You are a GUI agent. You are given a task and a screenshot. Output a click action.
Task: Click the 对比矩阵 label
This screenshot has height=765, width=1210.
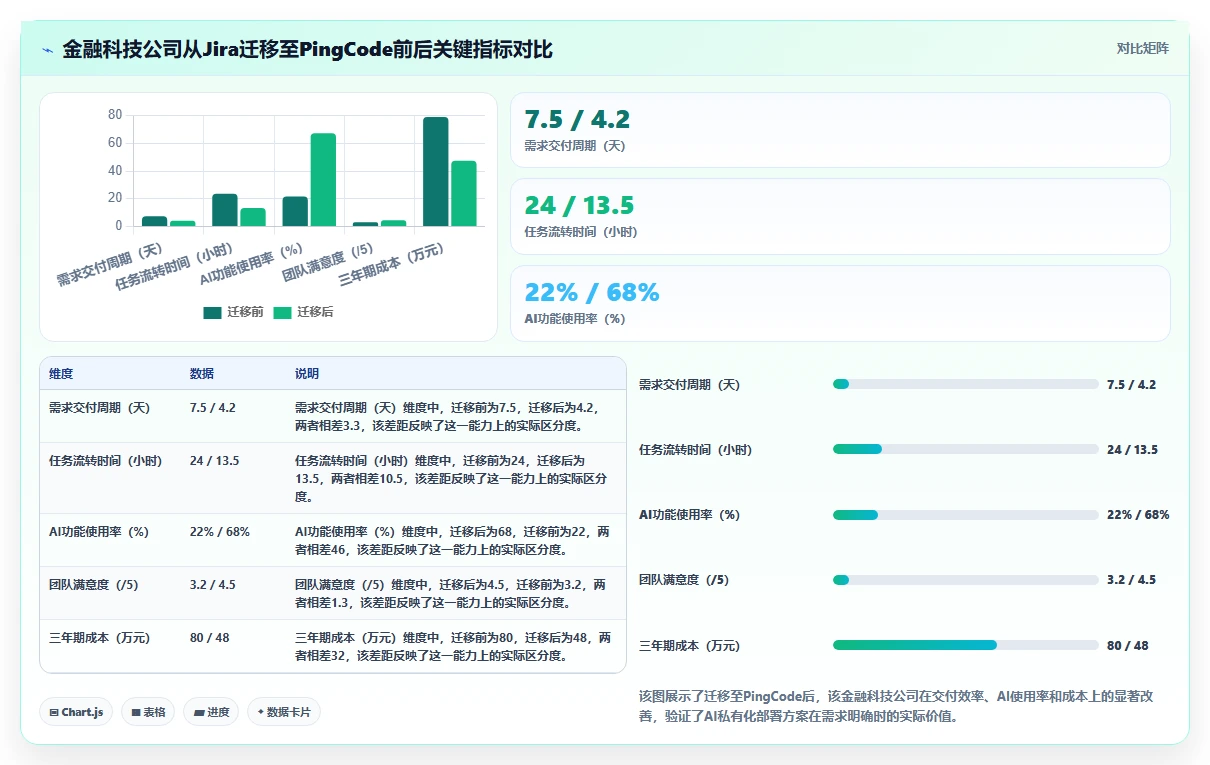(1142, 48)
